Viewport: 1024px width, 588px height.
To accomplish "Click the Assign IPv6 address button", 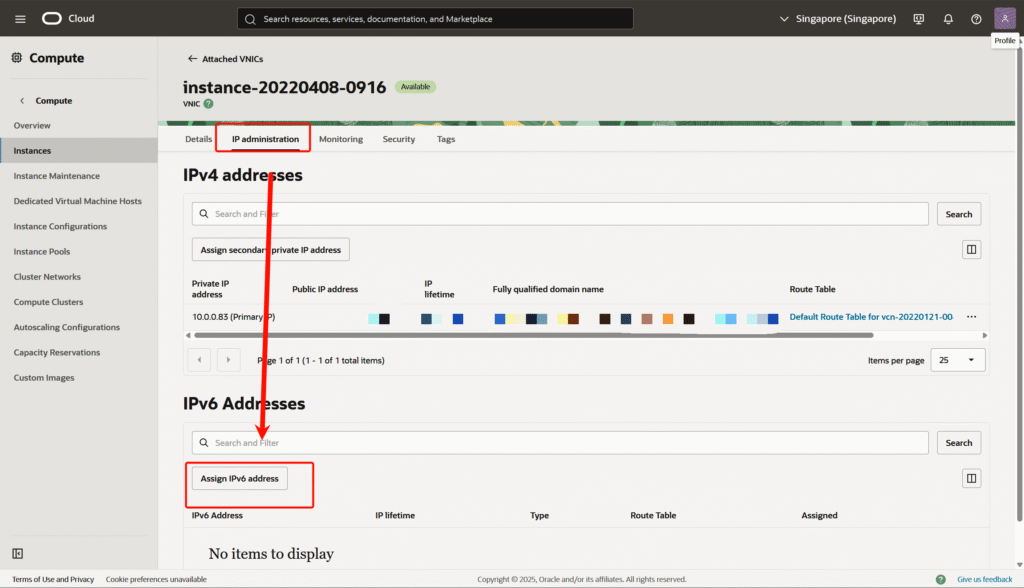I will [240, 479].
